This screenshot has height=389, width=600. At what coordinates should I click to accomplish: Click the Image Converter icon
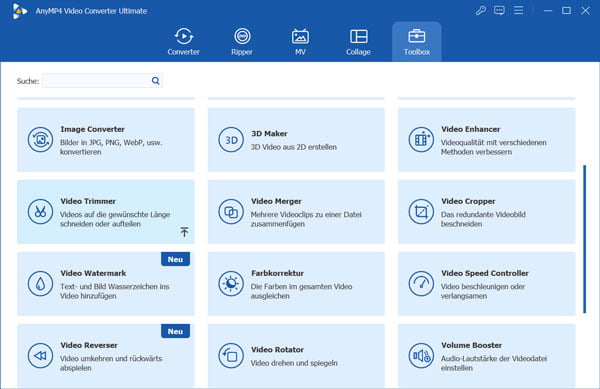(x=40, y=140)
